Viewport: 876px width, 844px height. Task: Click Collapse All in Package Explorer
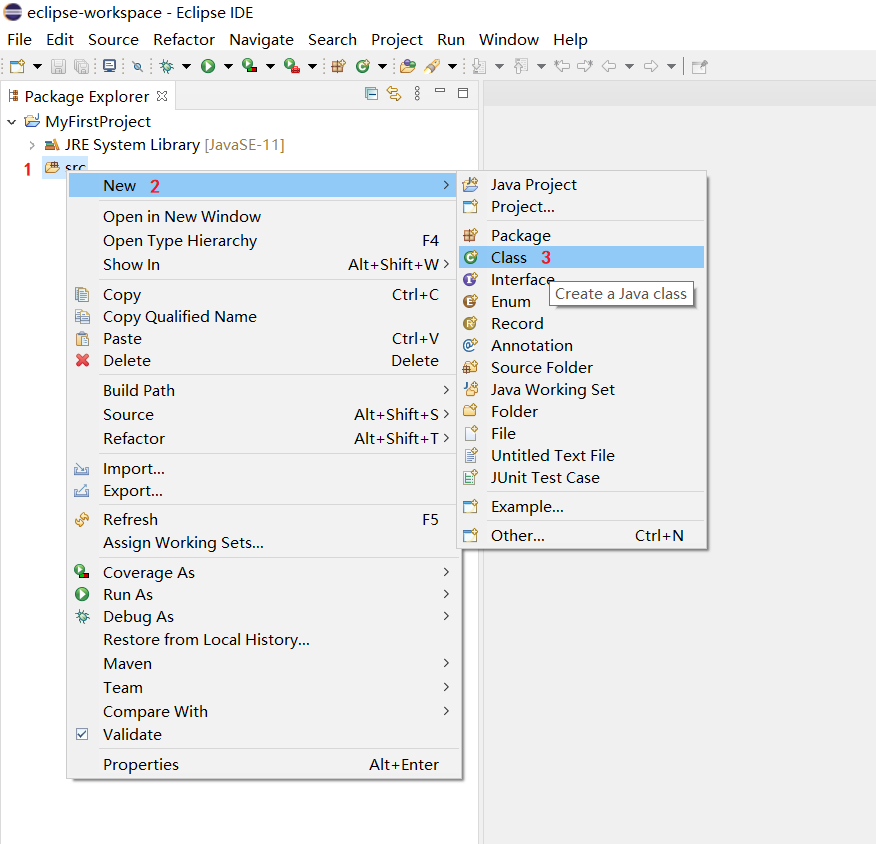(x=371, y=93)
